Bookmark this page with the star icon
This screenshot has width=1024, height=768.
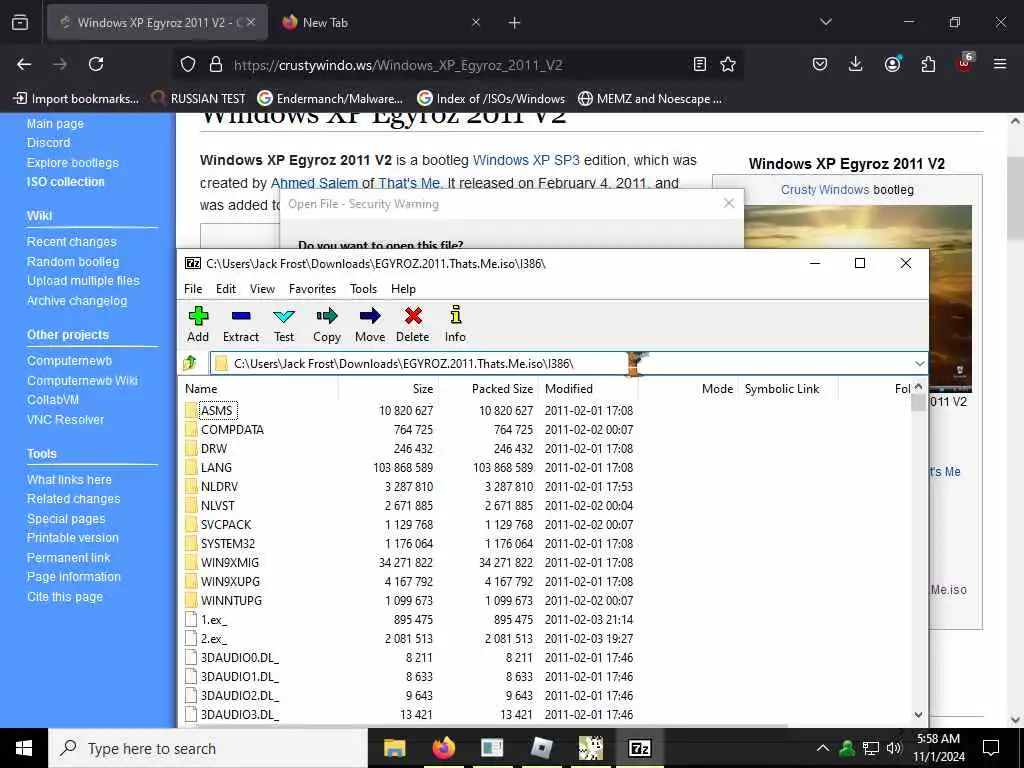728,64
